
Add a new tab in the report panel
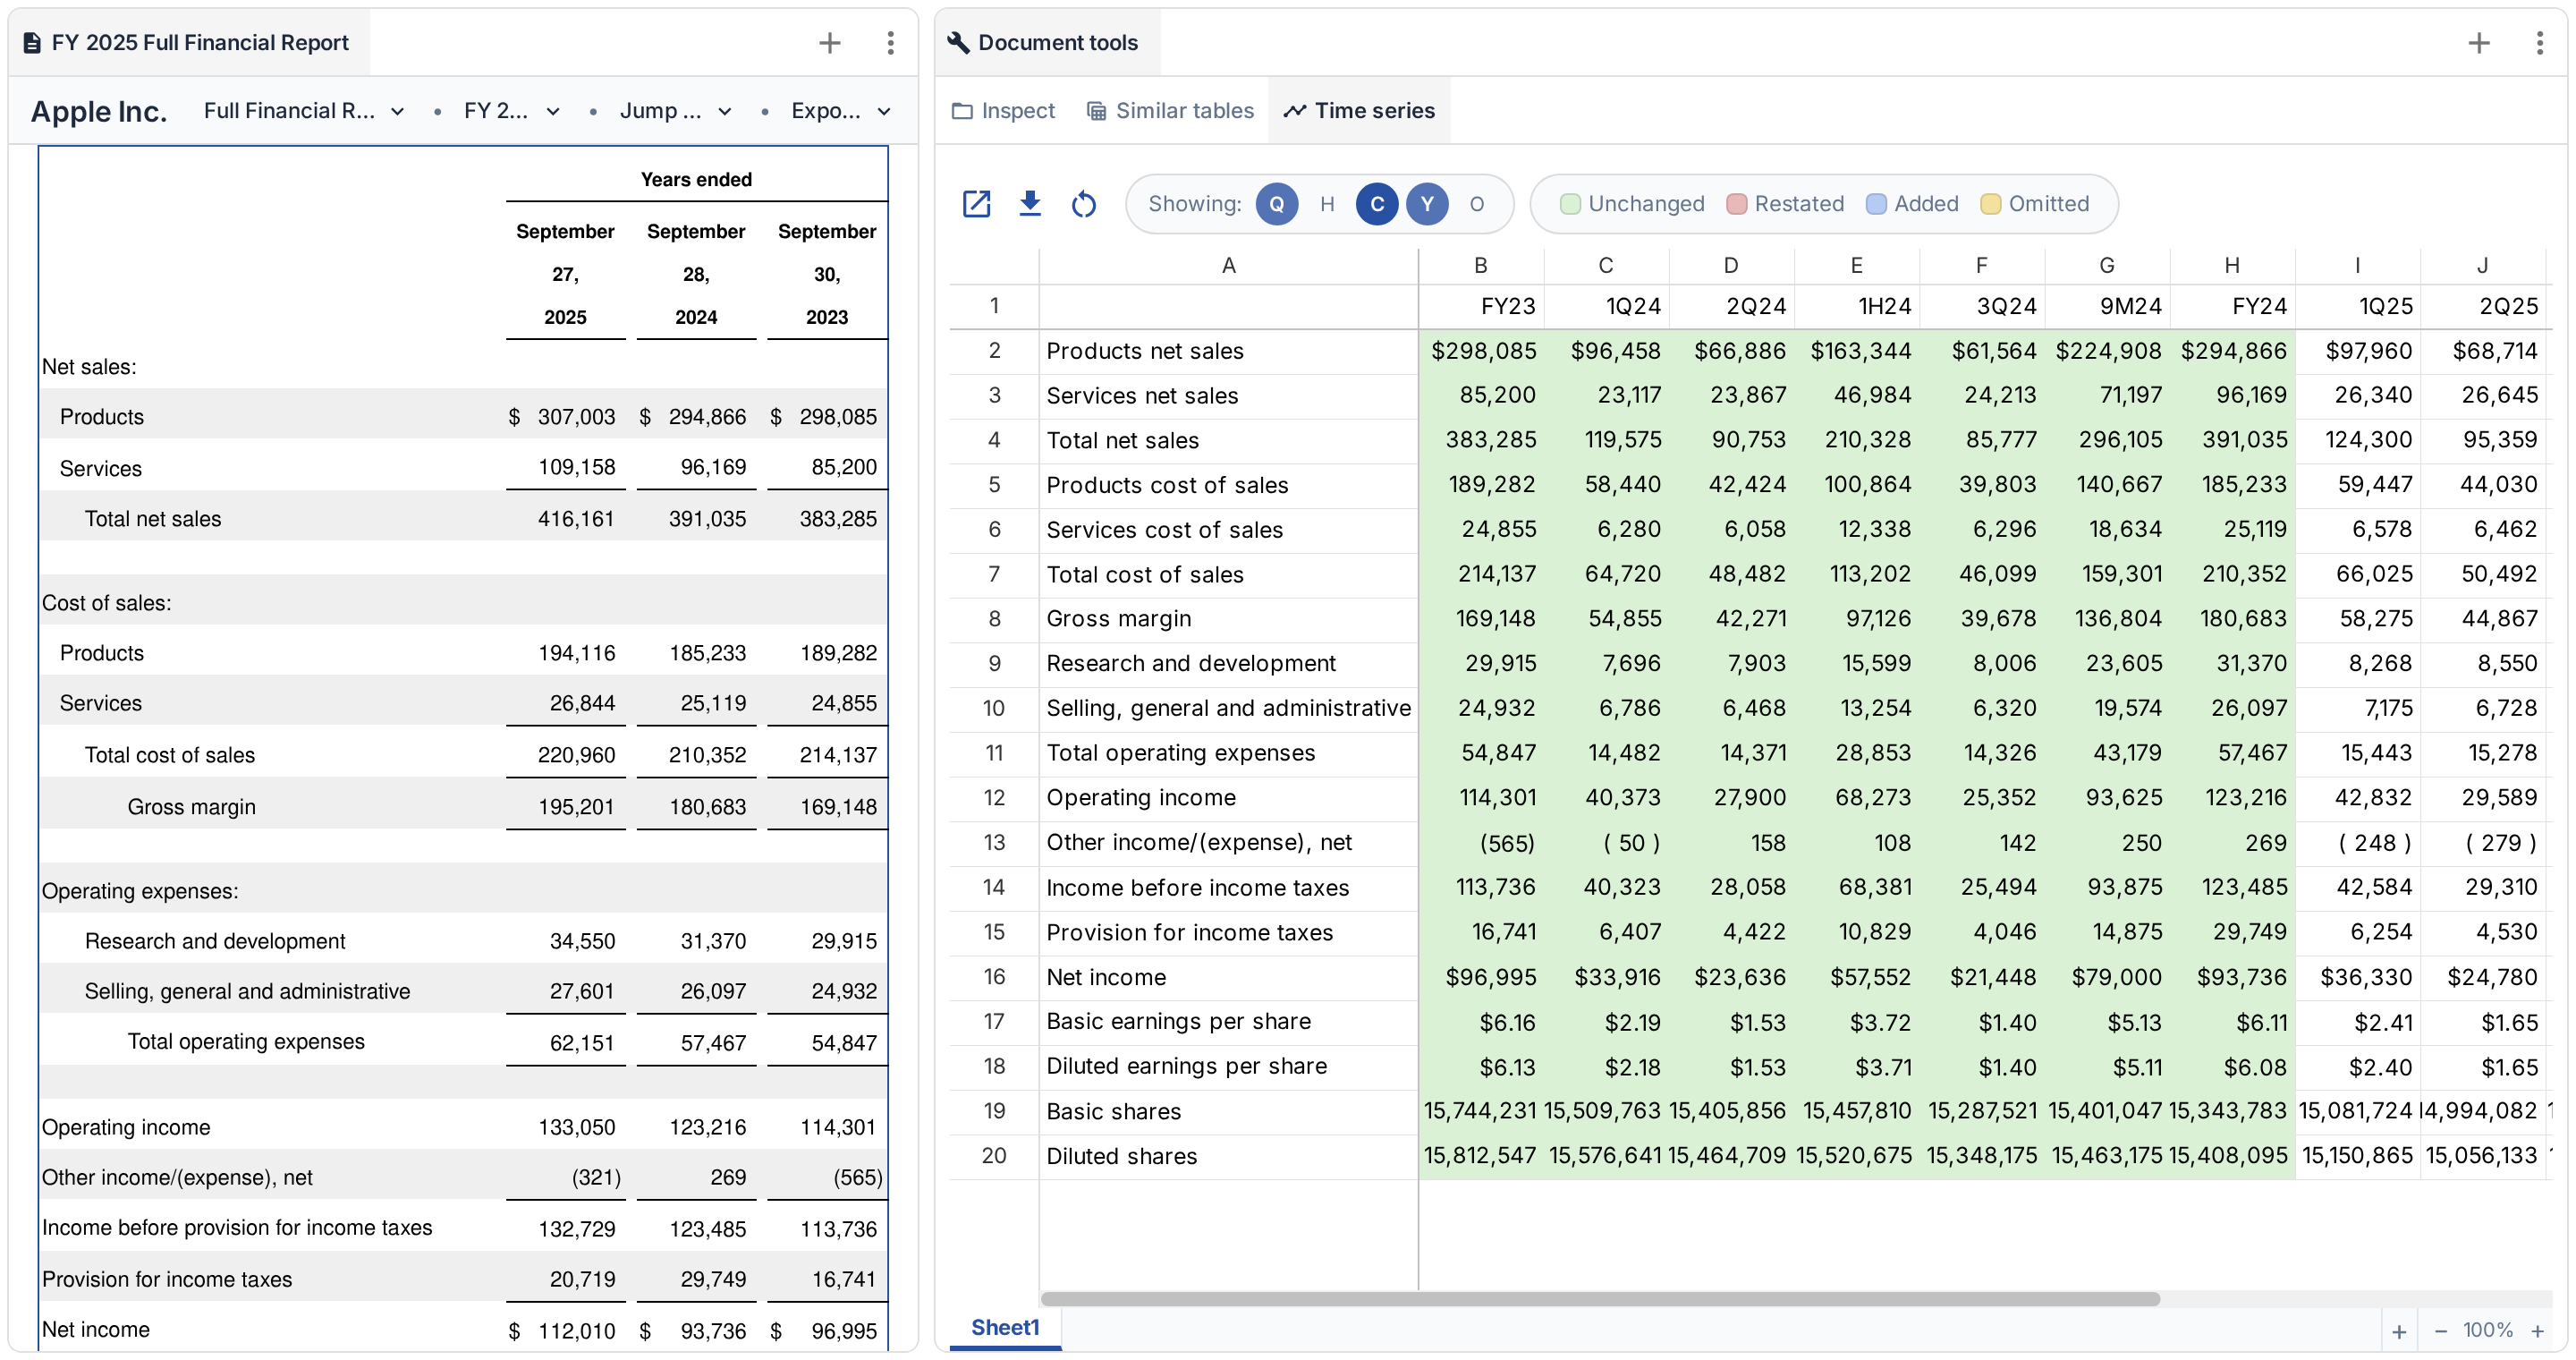click(x=829, y=43)
